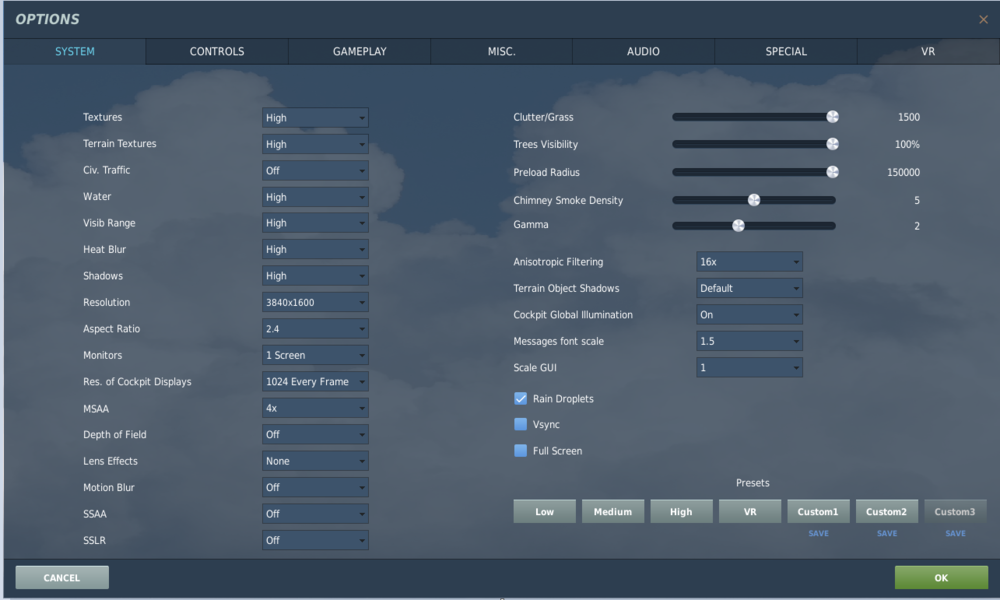Open the Monitors dropdown
Image resolution: width=1000 pixels, height=600 pixels.
[x=315, y=355]
